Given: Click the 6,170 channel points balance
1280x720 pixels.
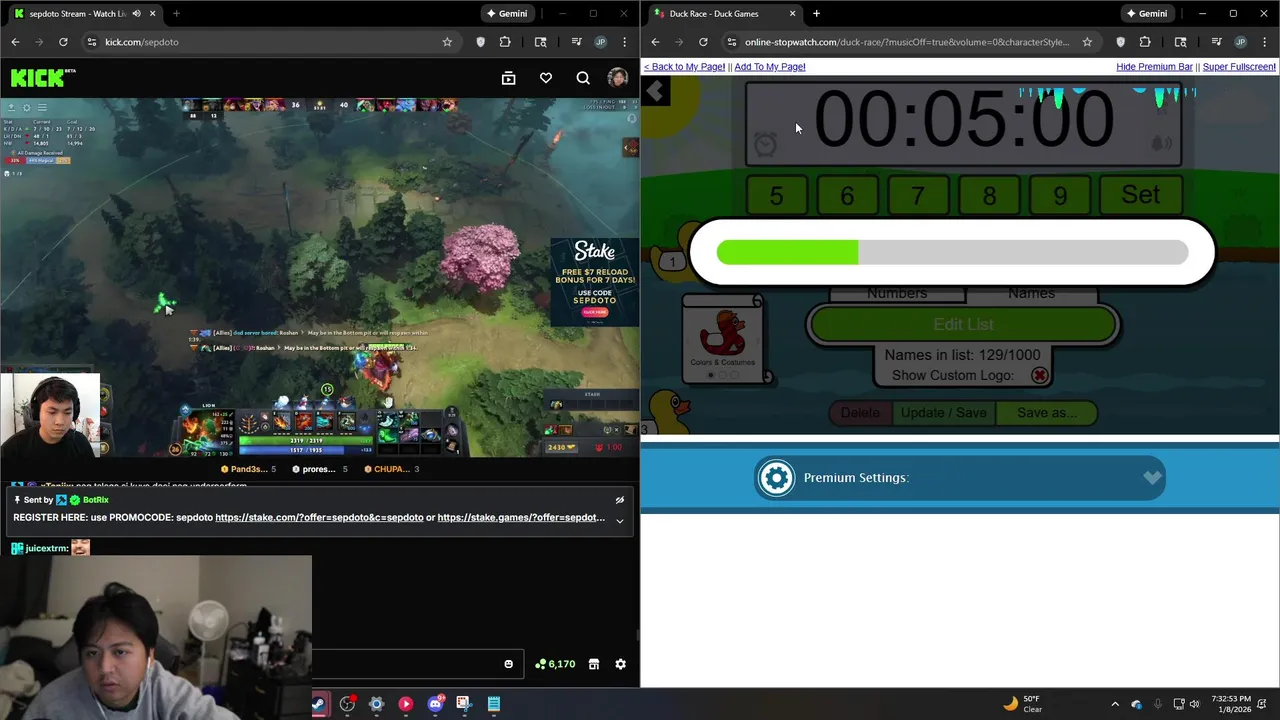Looking at the screenshot, I should pyautogui.click(x=555, y=664).
